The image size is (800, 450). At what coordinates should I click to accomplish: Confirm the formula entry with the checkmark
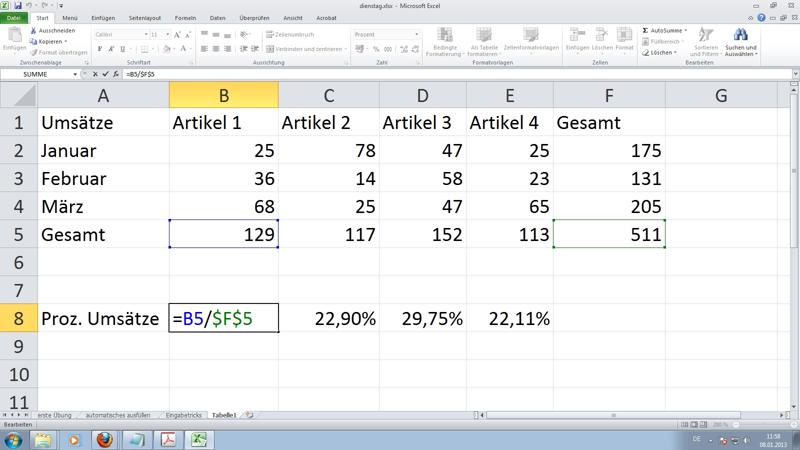coord(106,74)
